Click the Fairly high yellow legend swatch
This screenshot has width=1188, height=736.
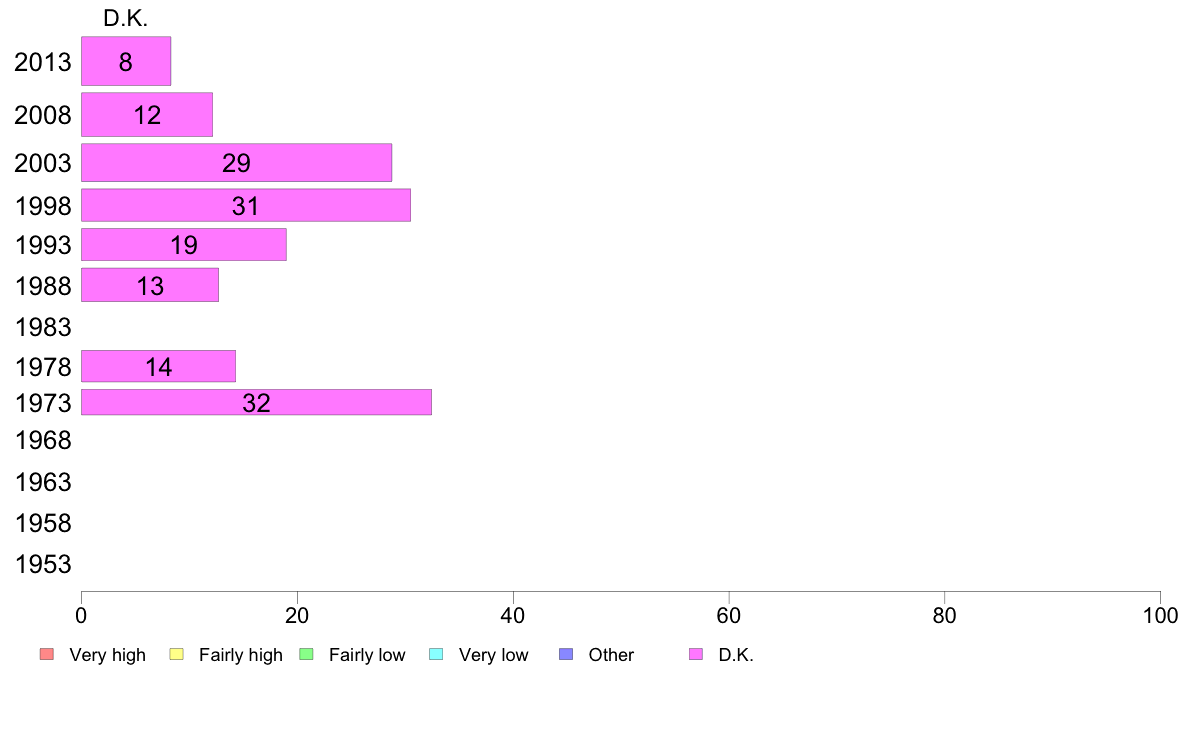(x=177, y=654)
